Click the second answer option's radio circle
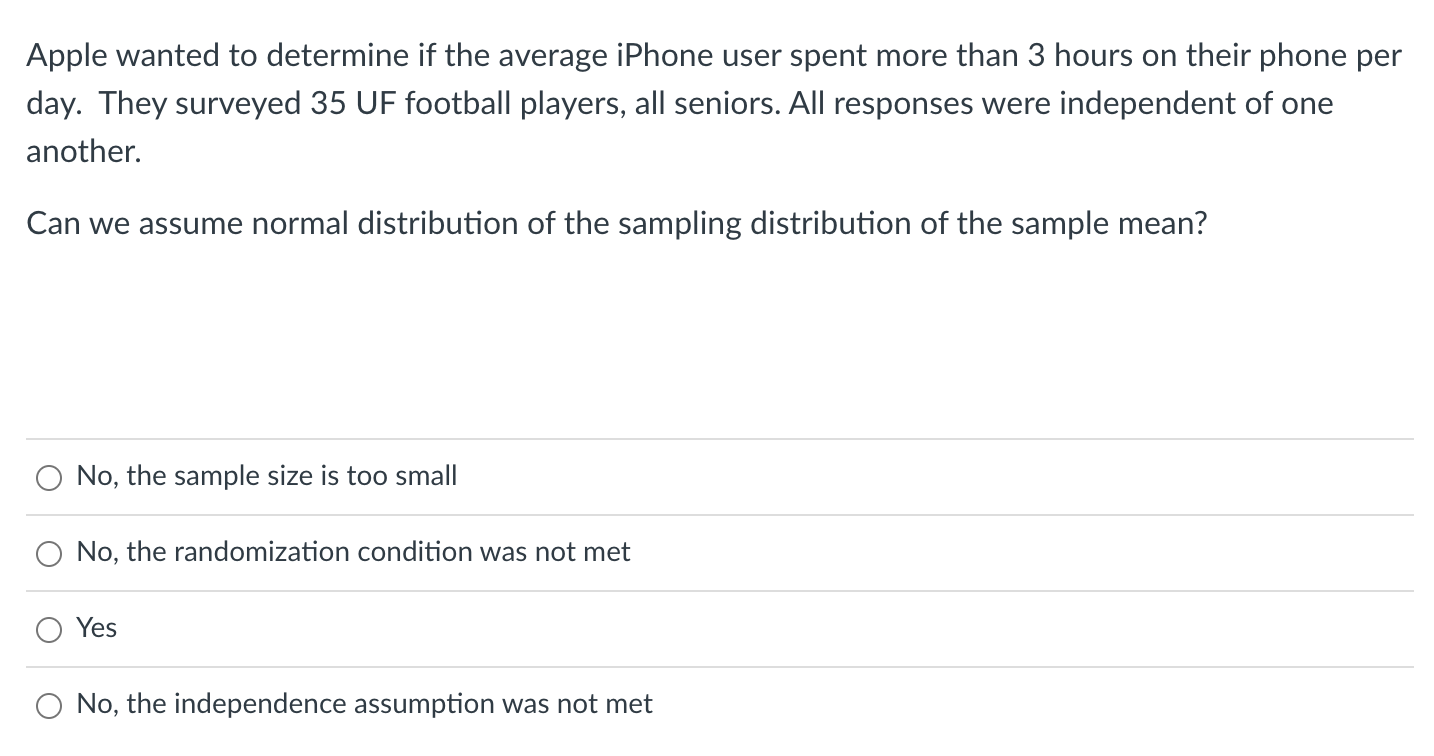Image resolution: width=1434 pixels, height=756 pixels. tap(48, 553)
